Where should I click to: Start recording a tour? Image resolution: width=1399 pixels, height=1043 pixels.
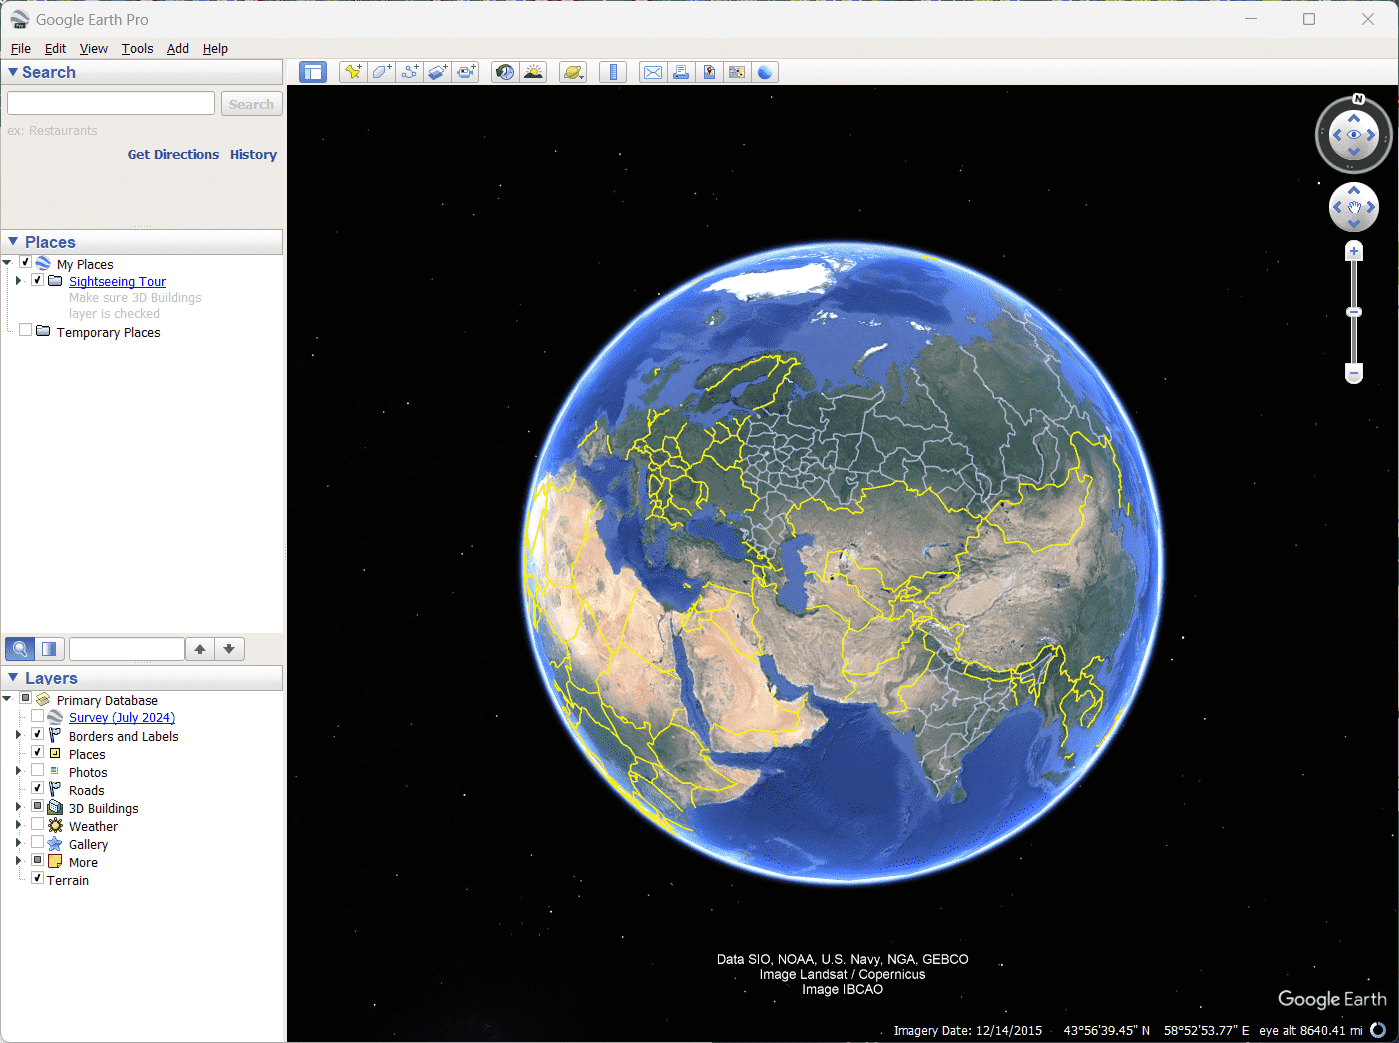[465, 71]
